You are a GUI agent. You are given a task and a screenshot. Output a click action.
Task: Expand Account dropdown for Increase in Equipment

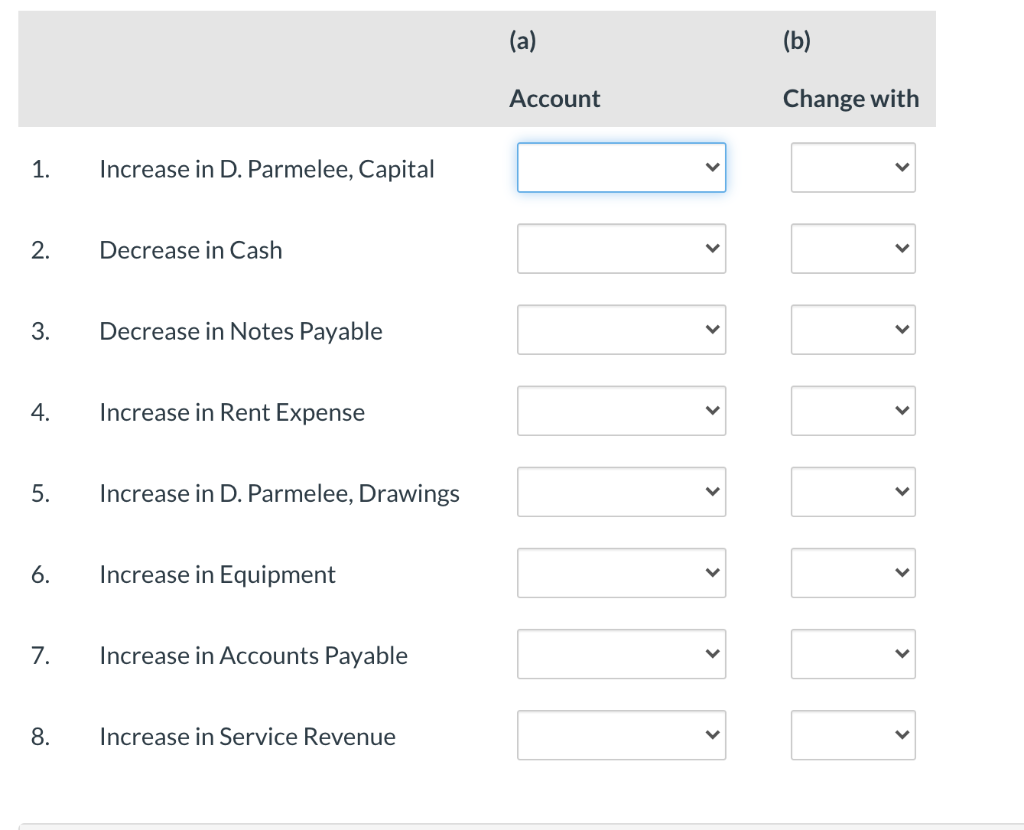(x=621, y=573)
